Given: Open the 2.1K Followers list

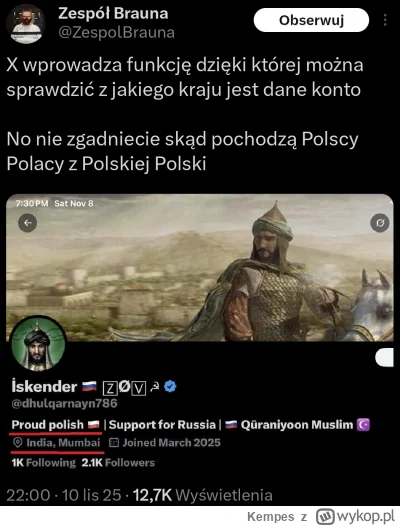Looking at the screenshot, I should [118, 463].
